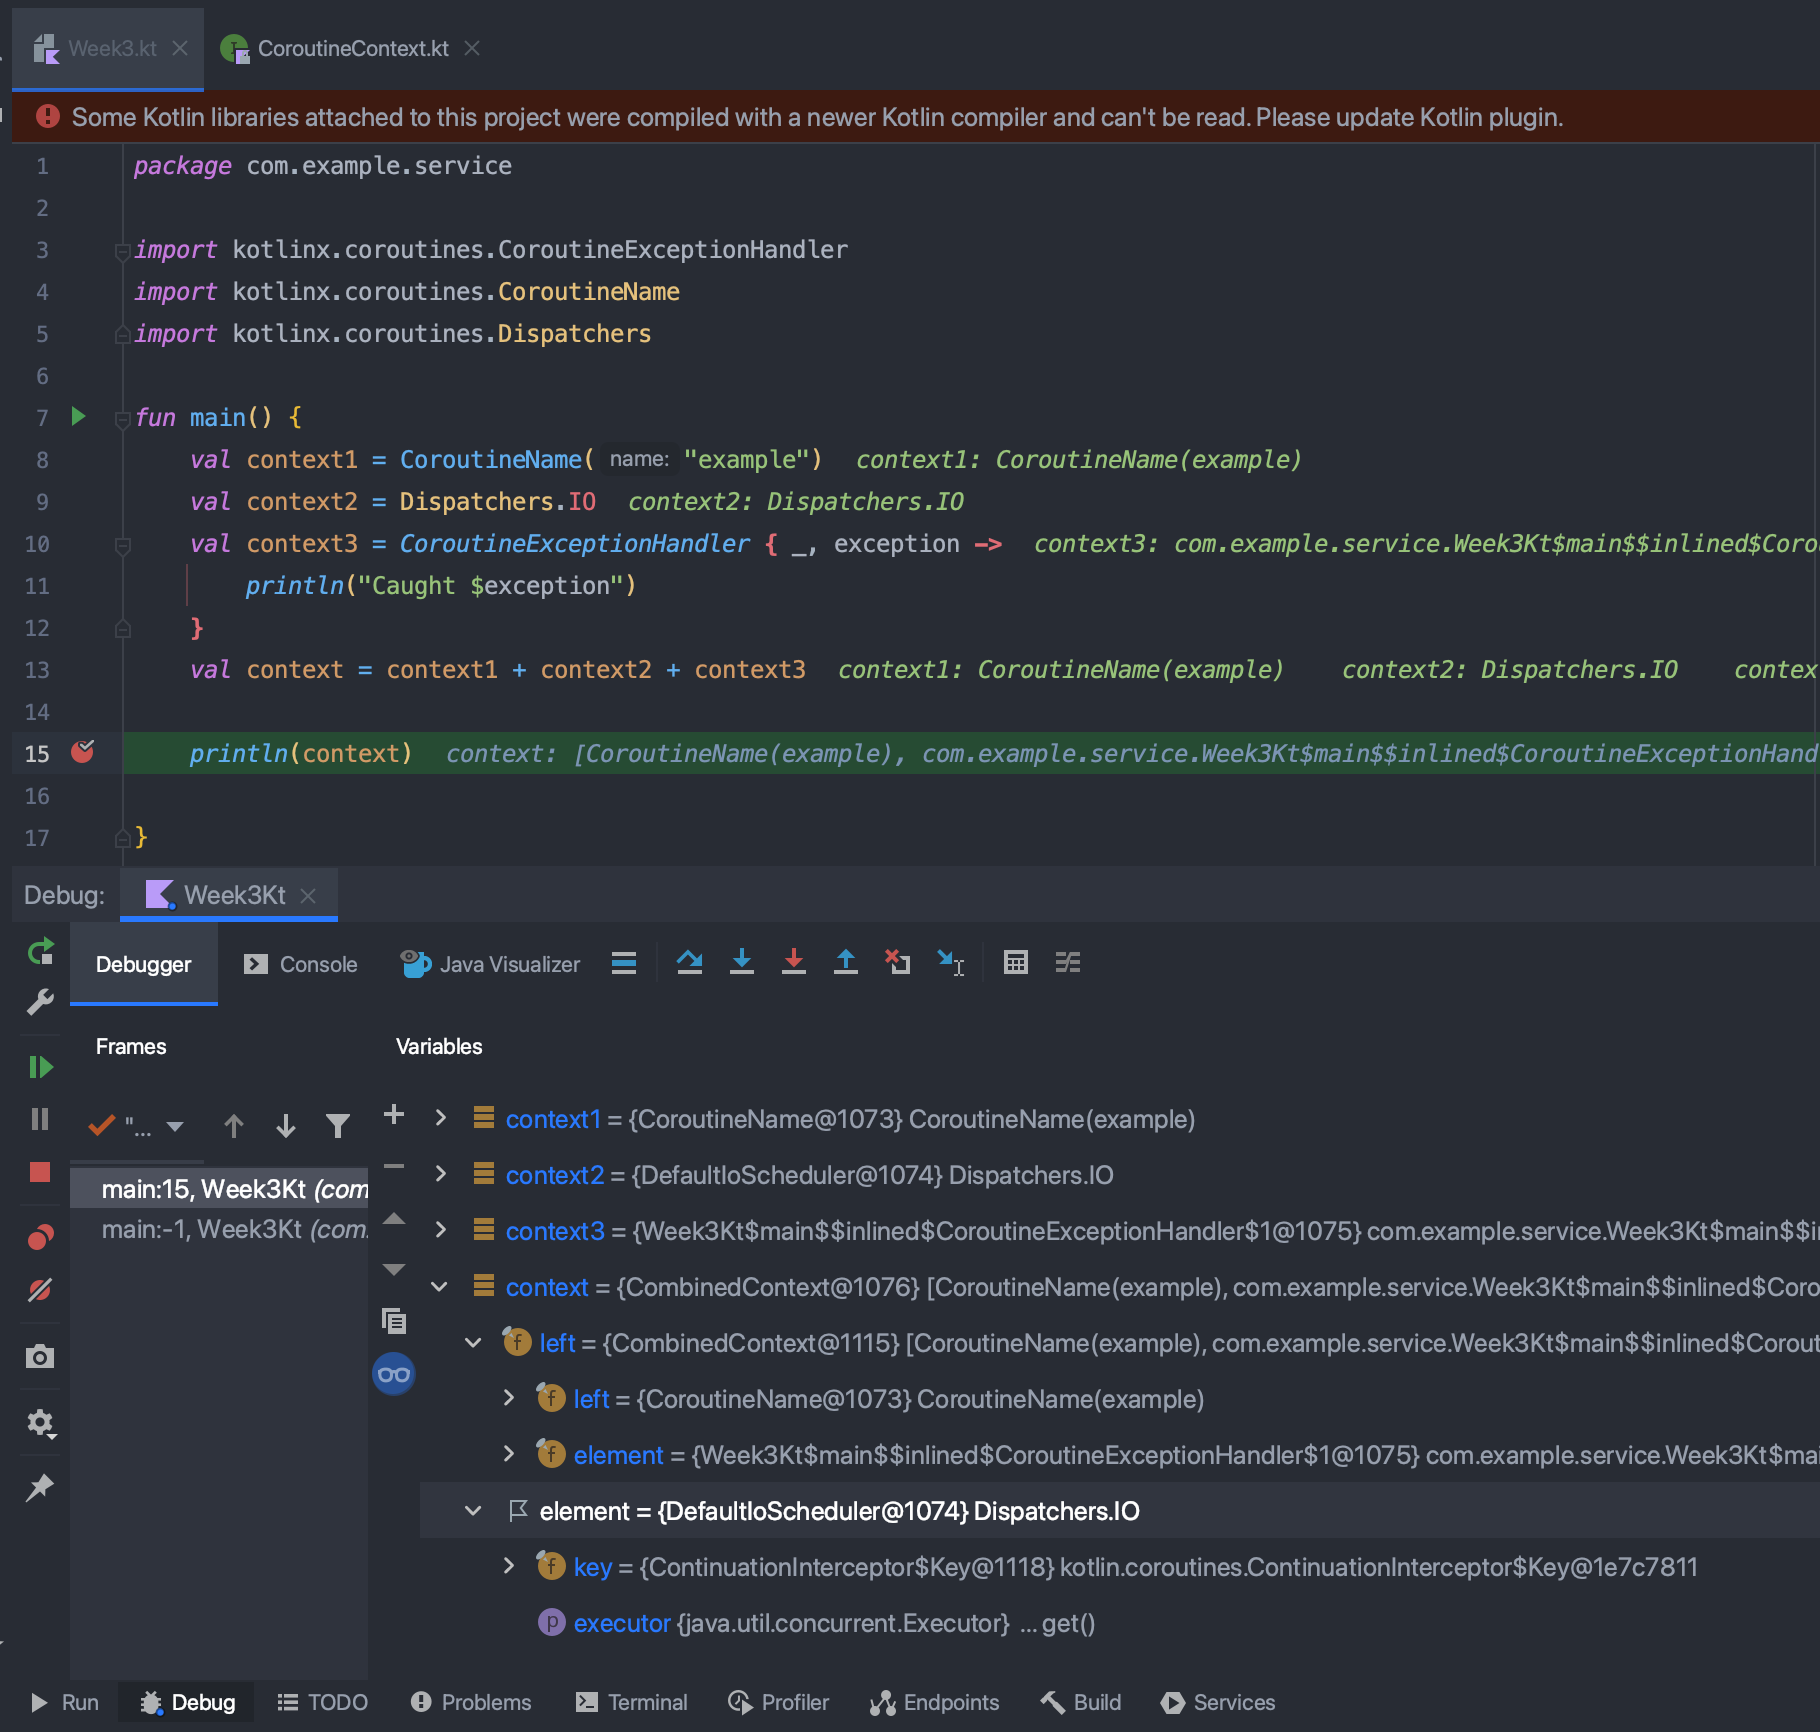This screenshot has width=1820, height=1732.
Task: Click duplicate watch icon
Action: (394, 1321)
